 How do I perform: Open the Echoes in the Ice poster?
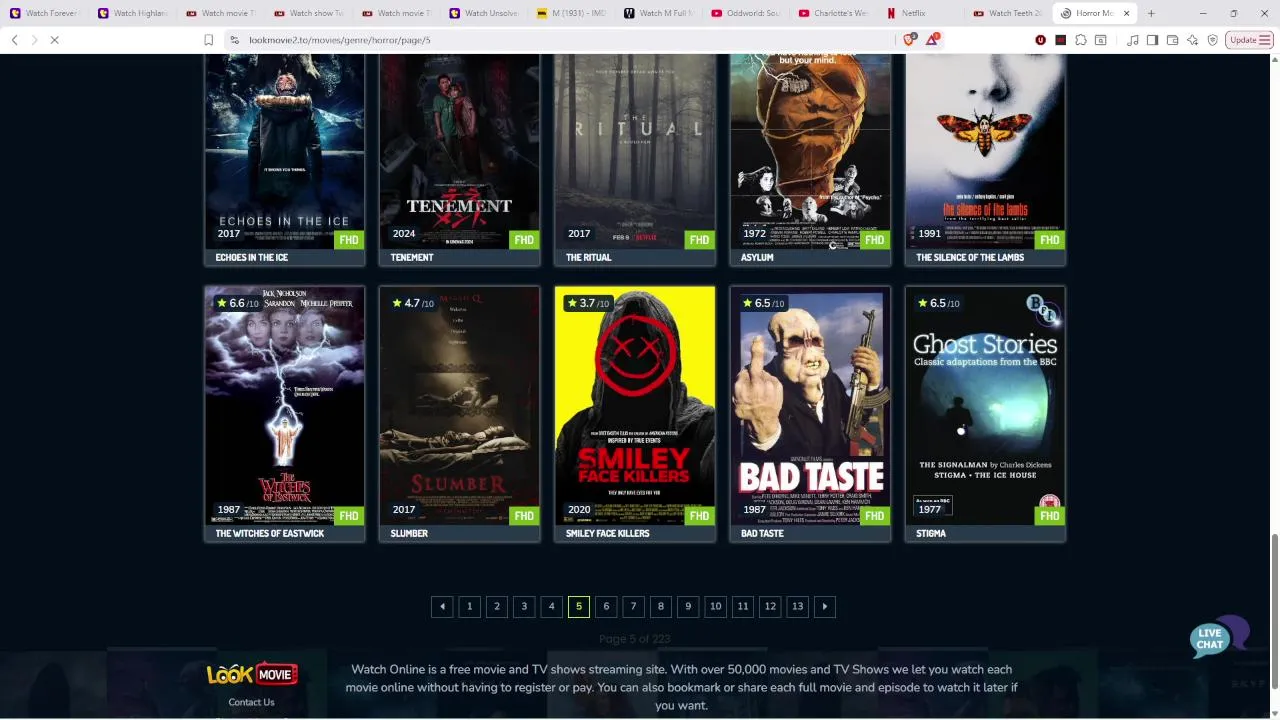(285, 152)
